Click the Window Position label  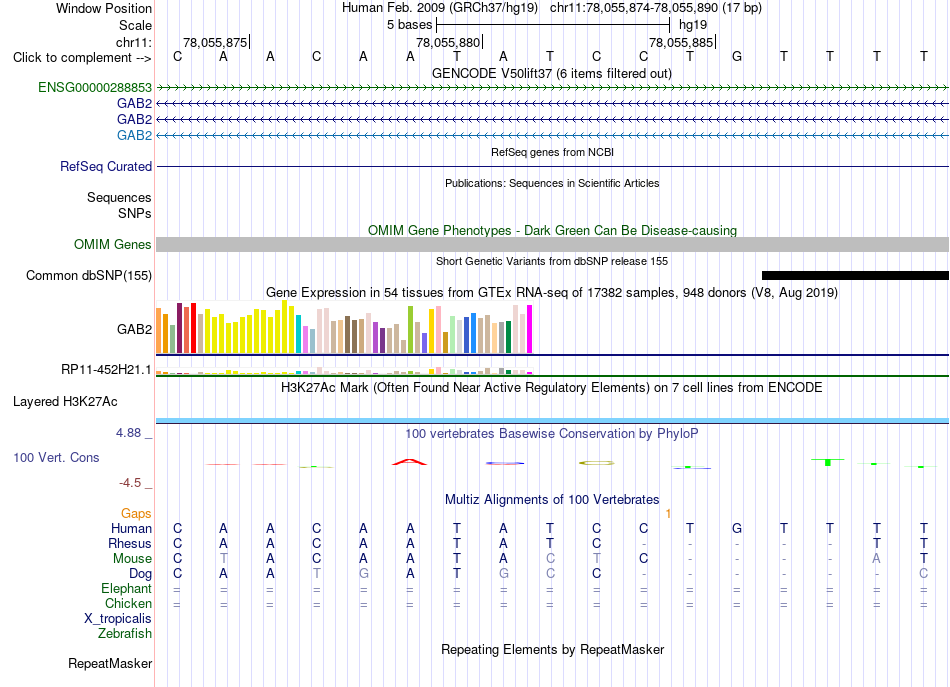(104, 8)
